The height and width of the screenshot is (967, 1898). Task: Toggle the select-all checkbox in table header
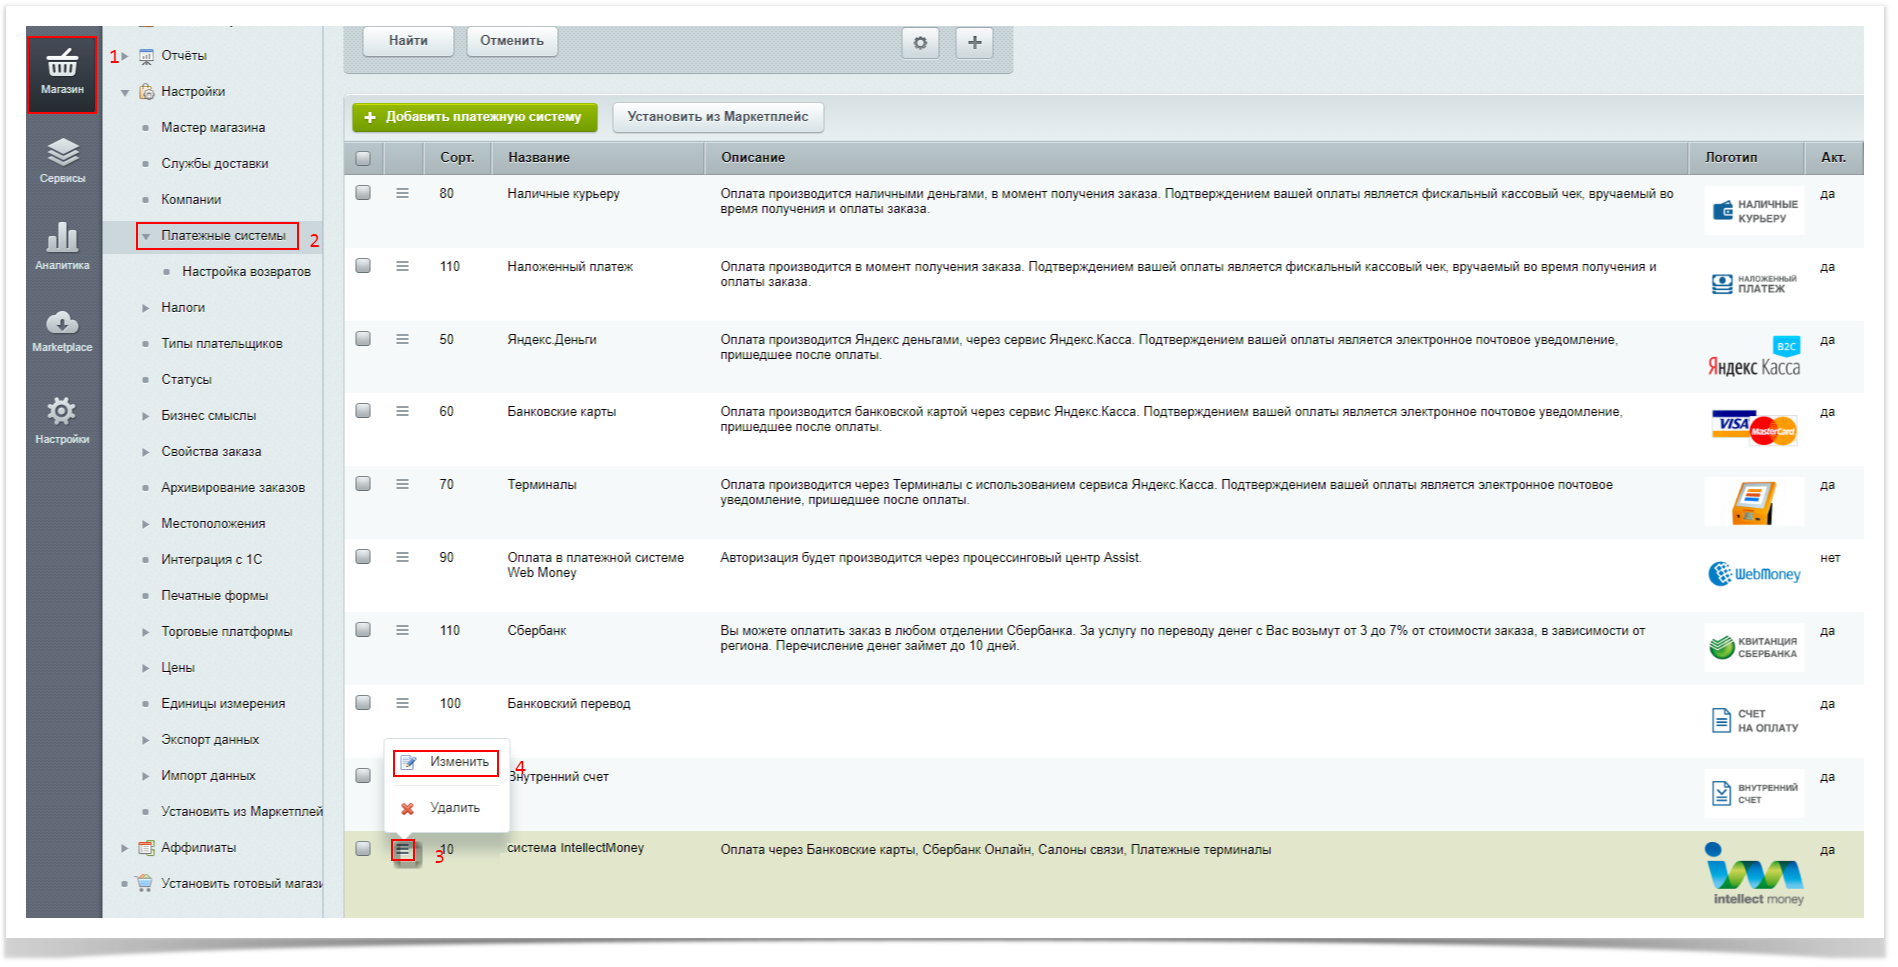click(x=363, y=158)
